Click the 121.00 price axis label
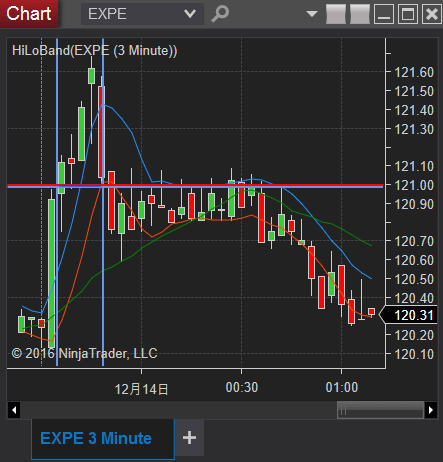This screenshot has width=443, height=462. (414, 185)
